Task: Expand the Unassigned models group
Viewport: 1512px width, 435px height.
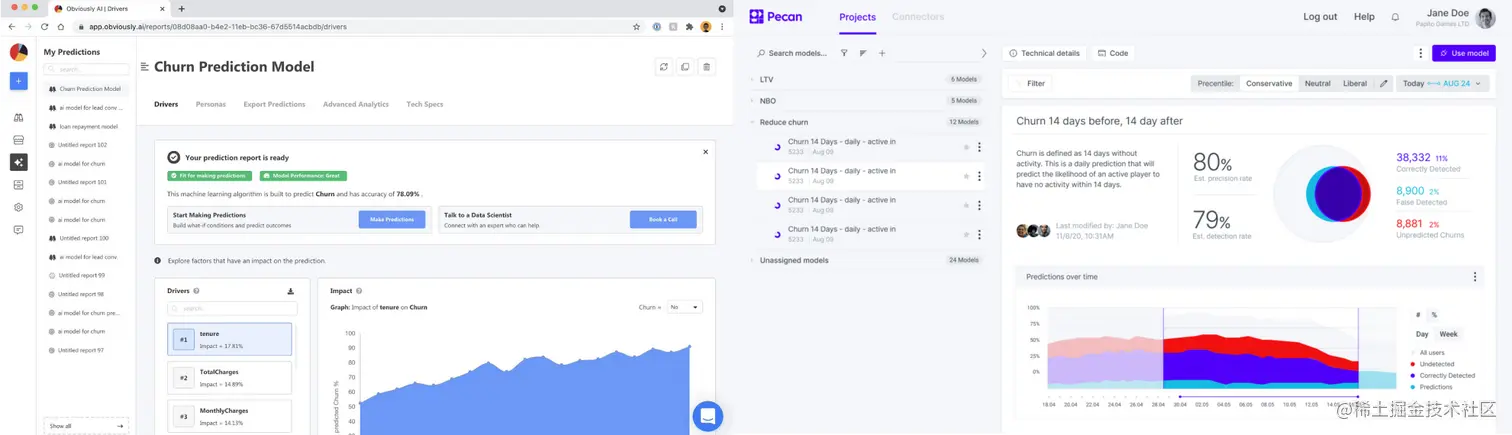Action: pos(753,260)
